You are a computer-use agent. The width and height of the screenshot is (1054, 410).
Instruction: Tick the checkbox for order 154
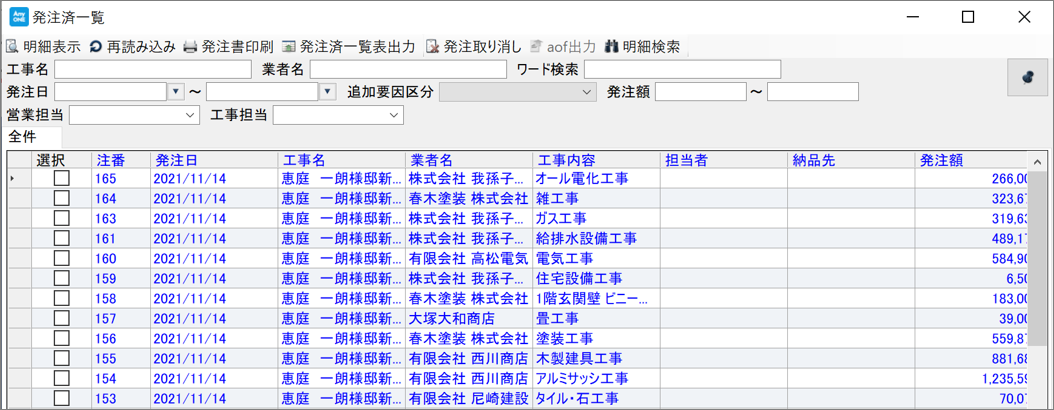coord(62,378)
